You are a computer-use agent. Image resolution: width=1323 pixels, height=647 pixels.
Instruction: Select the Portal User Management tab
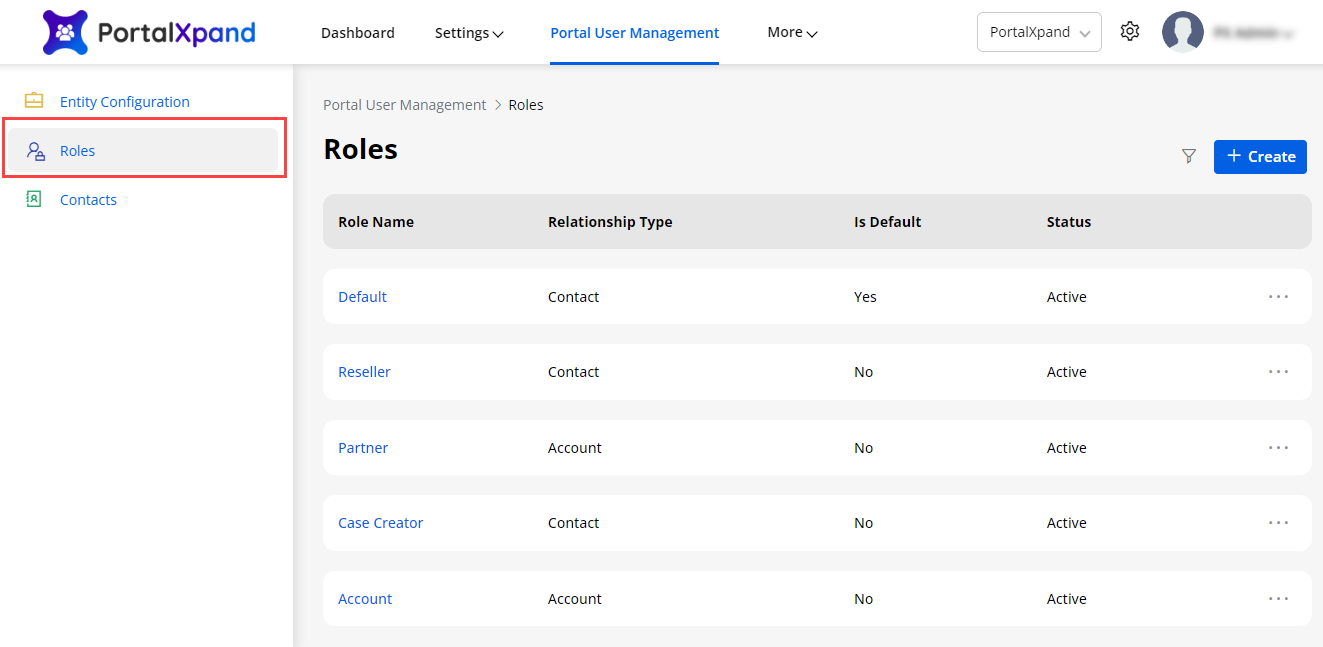pos(634,33)
